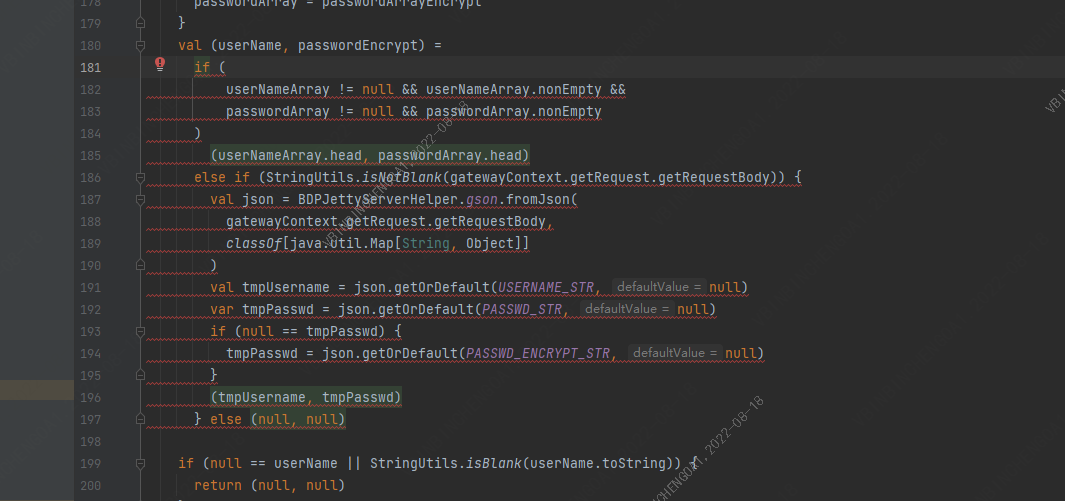Click the tmpUsername declaration on line 191

click(285, 287)
